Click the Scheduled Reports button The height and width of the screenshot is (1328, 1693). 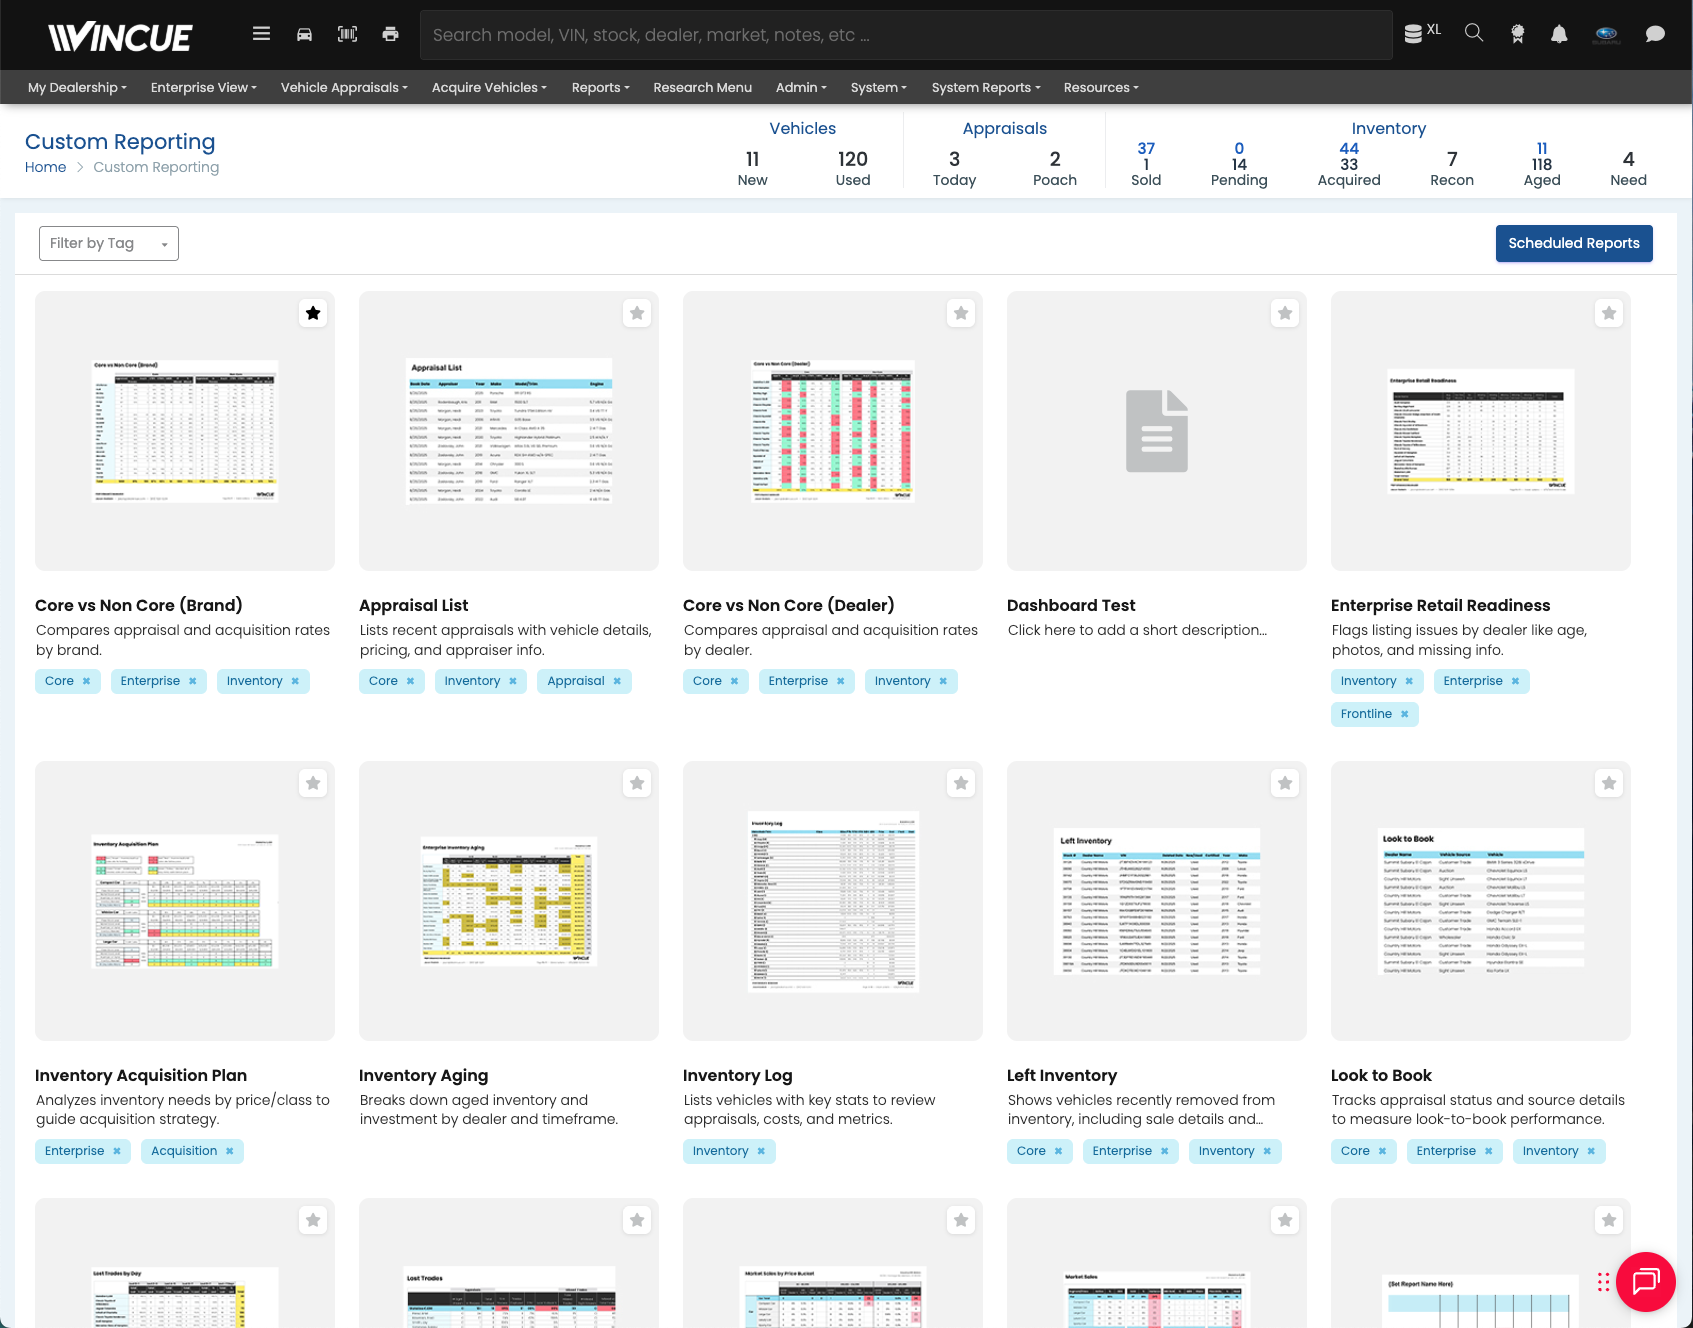[1573, 243]
